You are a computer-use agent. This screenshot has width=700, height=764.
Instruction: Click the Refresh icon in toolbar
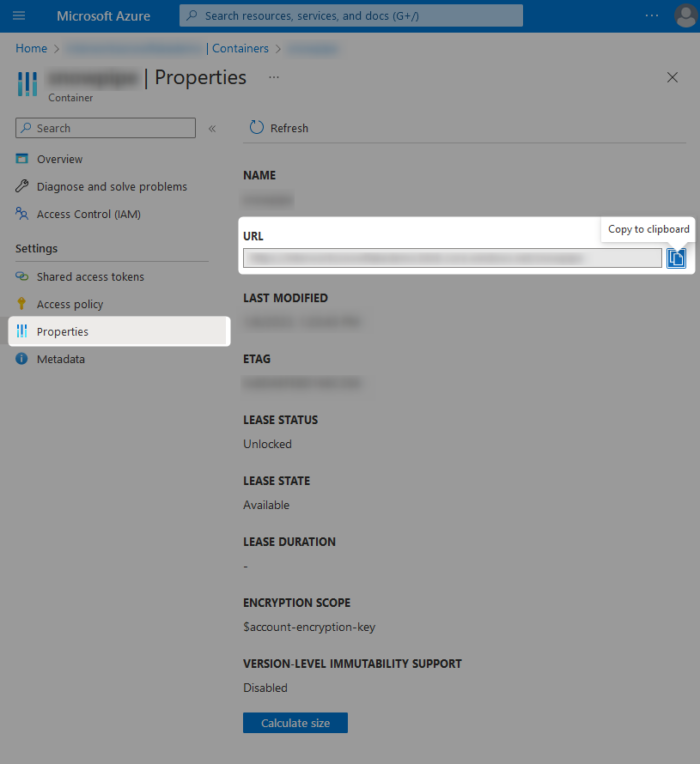point(257,128)
